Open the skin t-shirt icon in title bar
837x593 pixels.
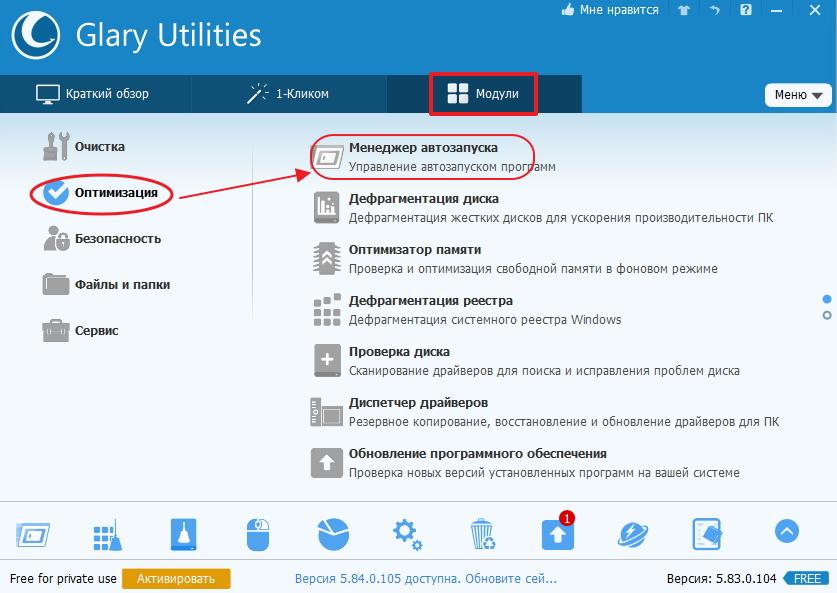click(x=684, y=10)
